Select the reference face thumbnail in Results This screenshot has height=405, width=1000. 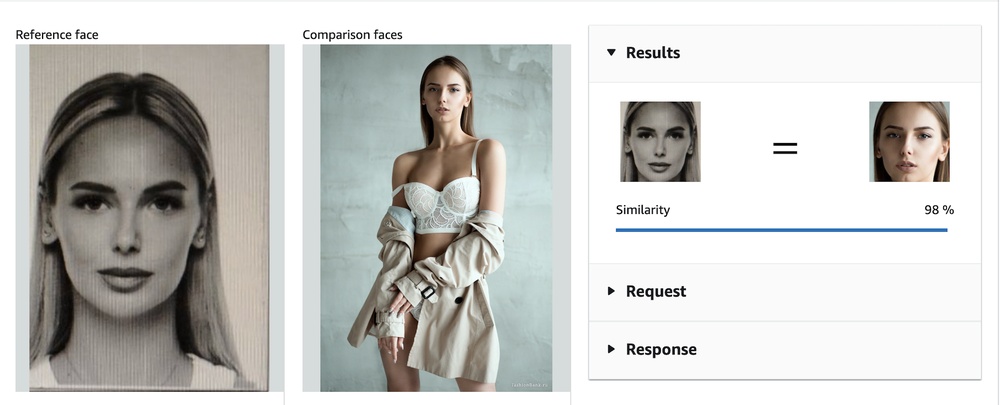tap(660, 142)
